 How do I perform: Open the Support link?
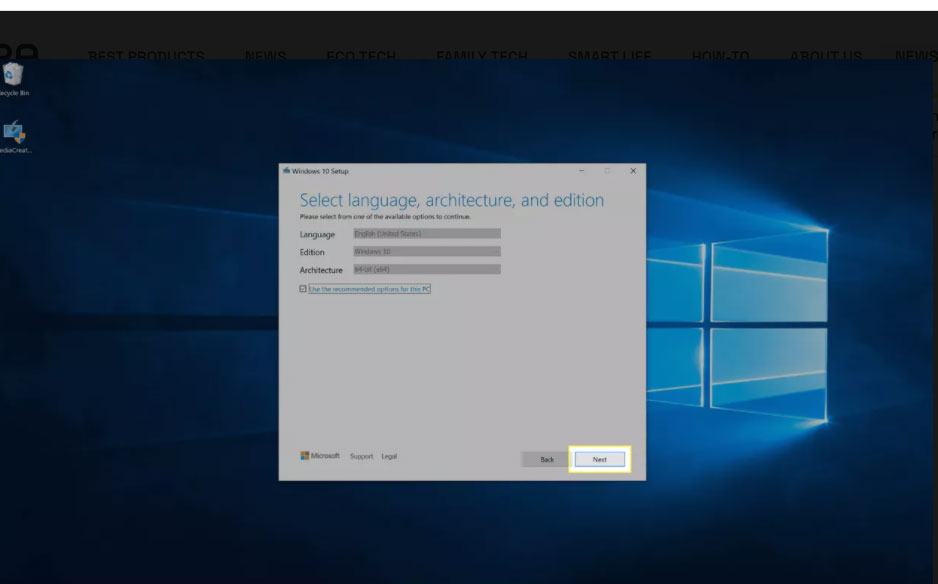click(361, 456)
